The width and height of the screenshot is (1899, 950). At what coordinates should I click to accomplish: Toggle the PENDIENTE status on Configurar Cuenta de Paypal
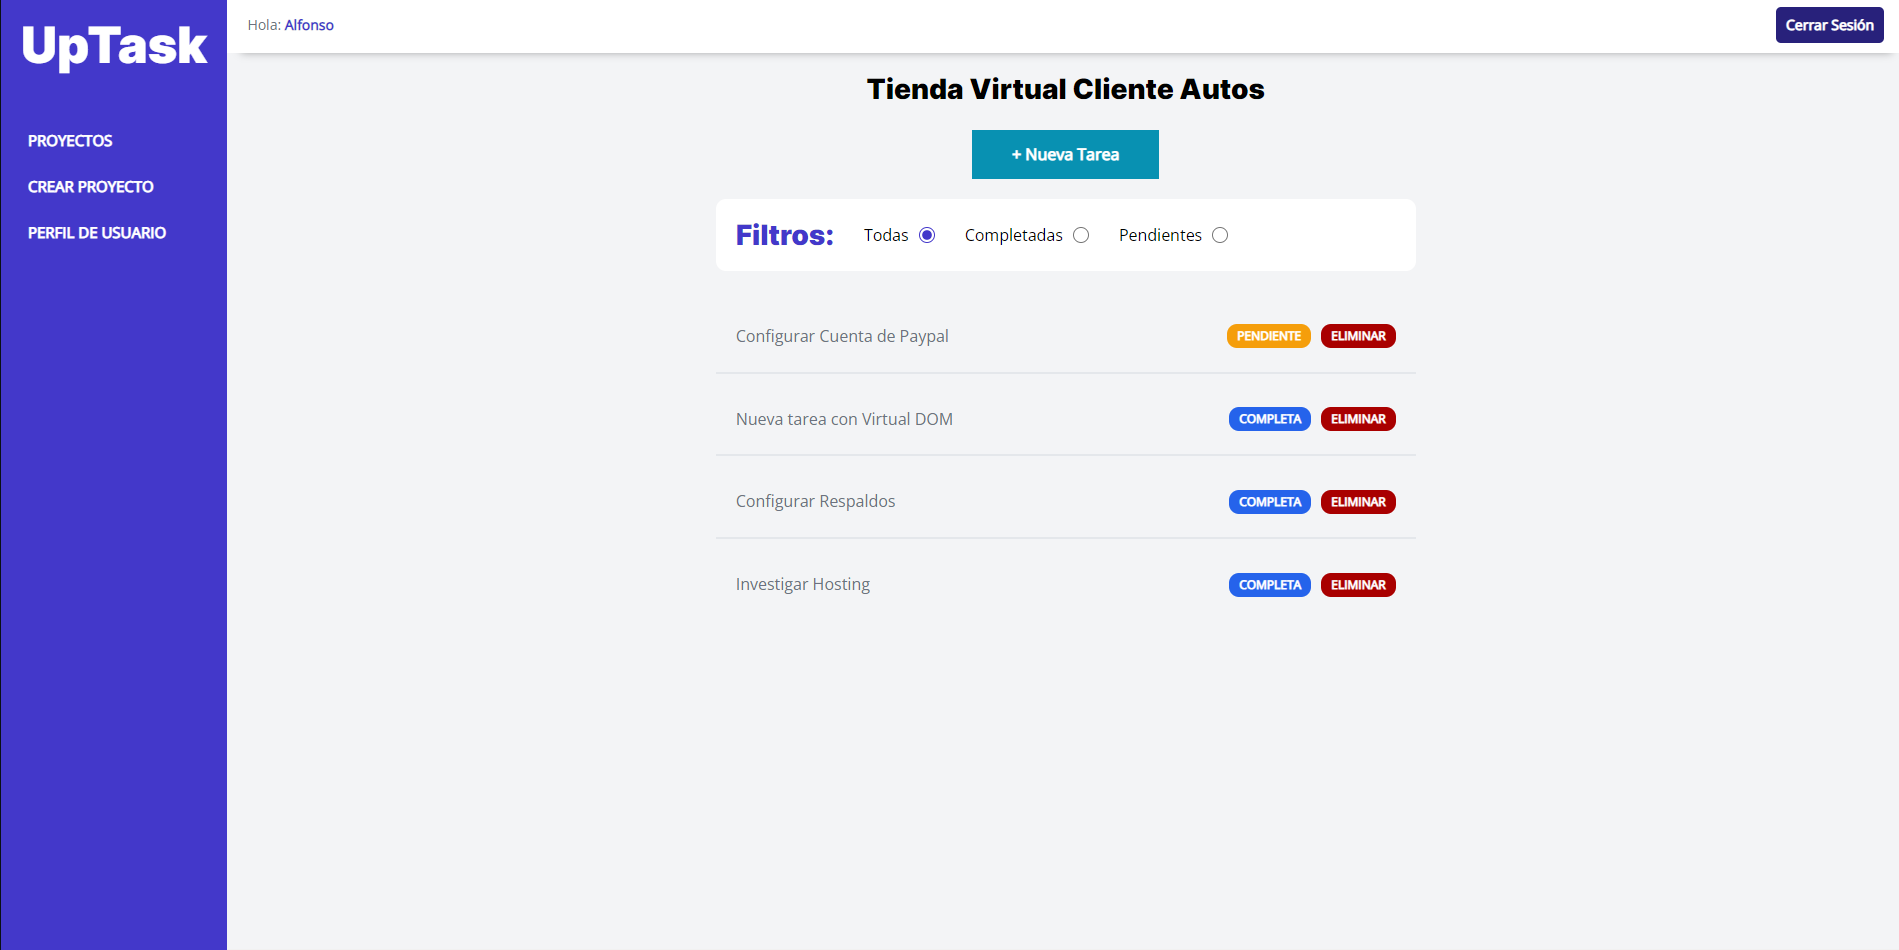1268,336
